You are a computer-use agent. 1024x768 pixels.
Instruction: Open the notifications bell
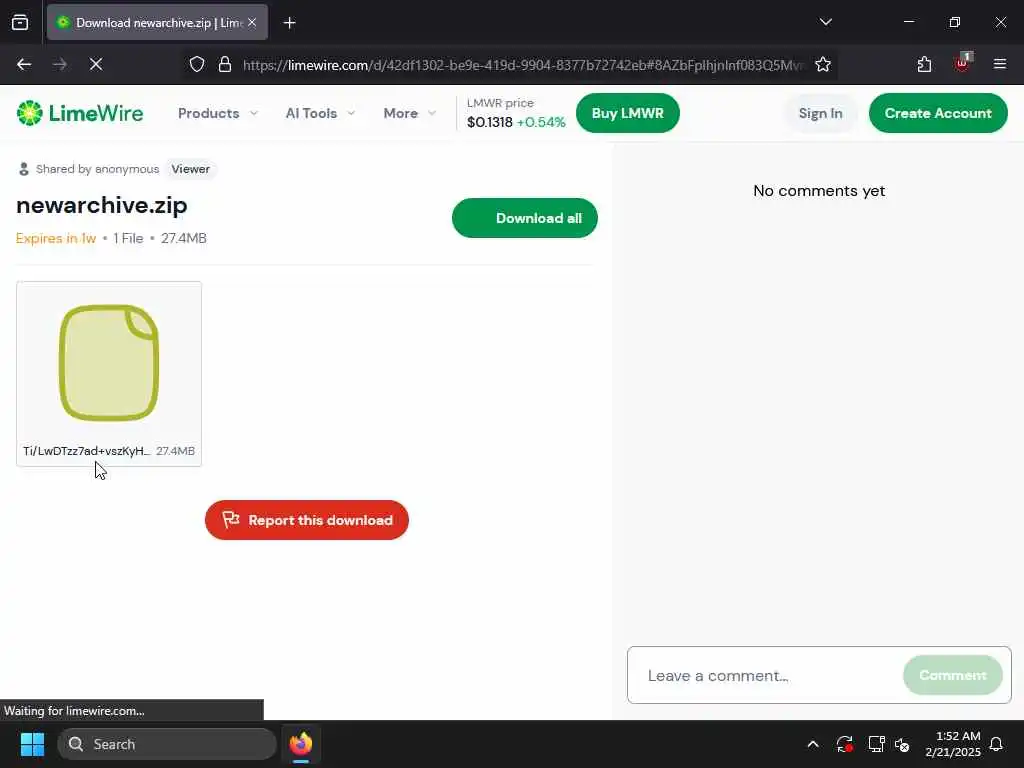997,744
